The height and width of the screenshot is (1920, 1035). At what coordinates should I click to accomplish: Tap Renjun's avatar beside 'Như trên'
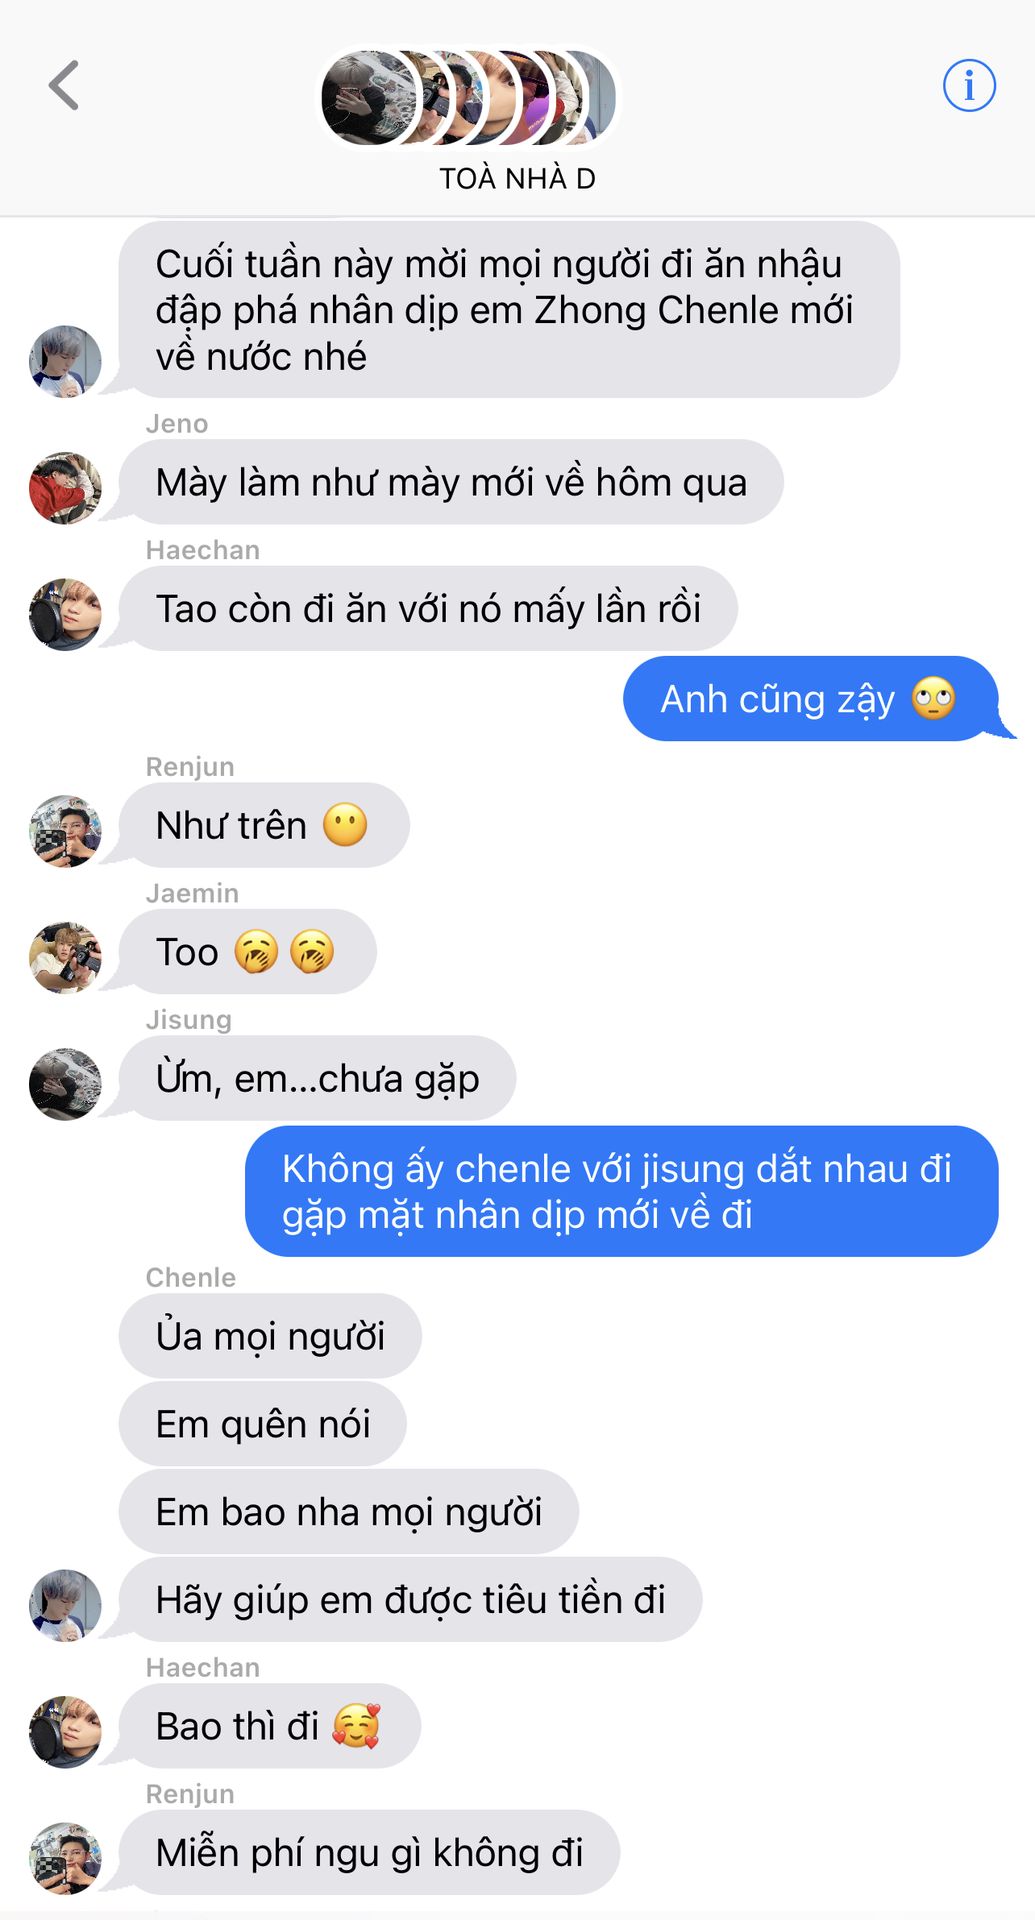65,831
